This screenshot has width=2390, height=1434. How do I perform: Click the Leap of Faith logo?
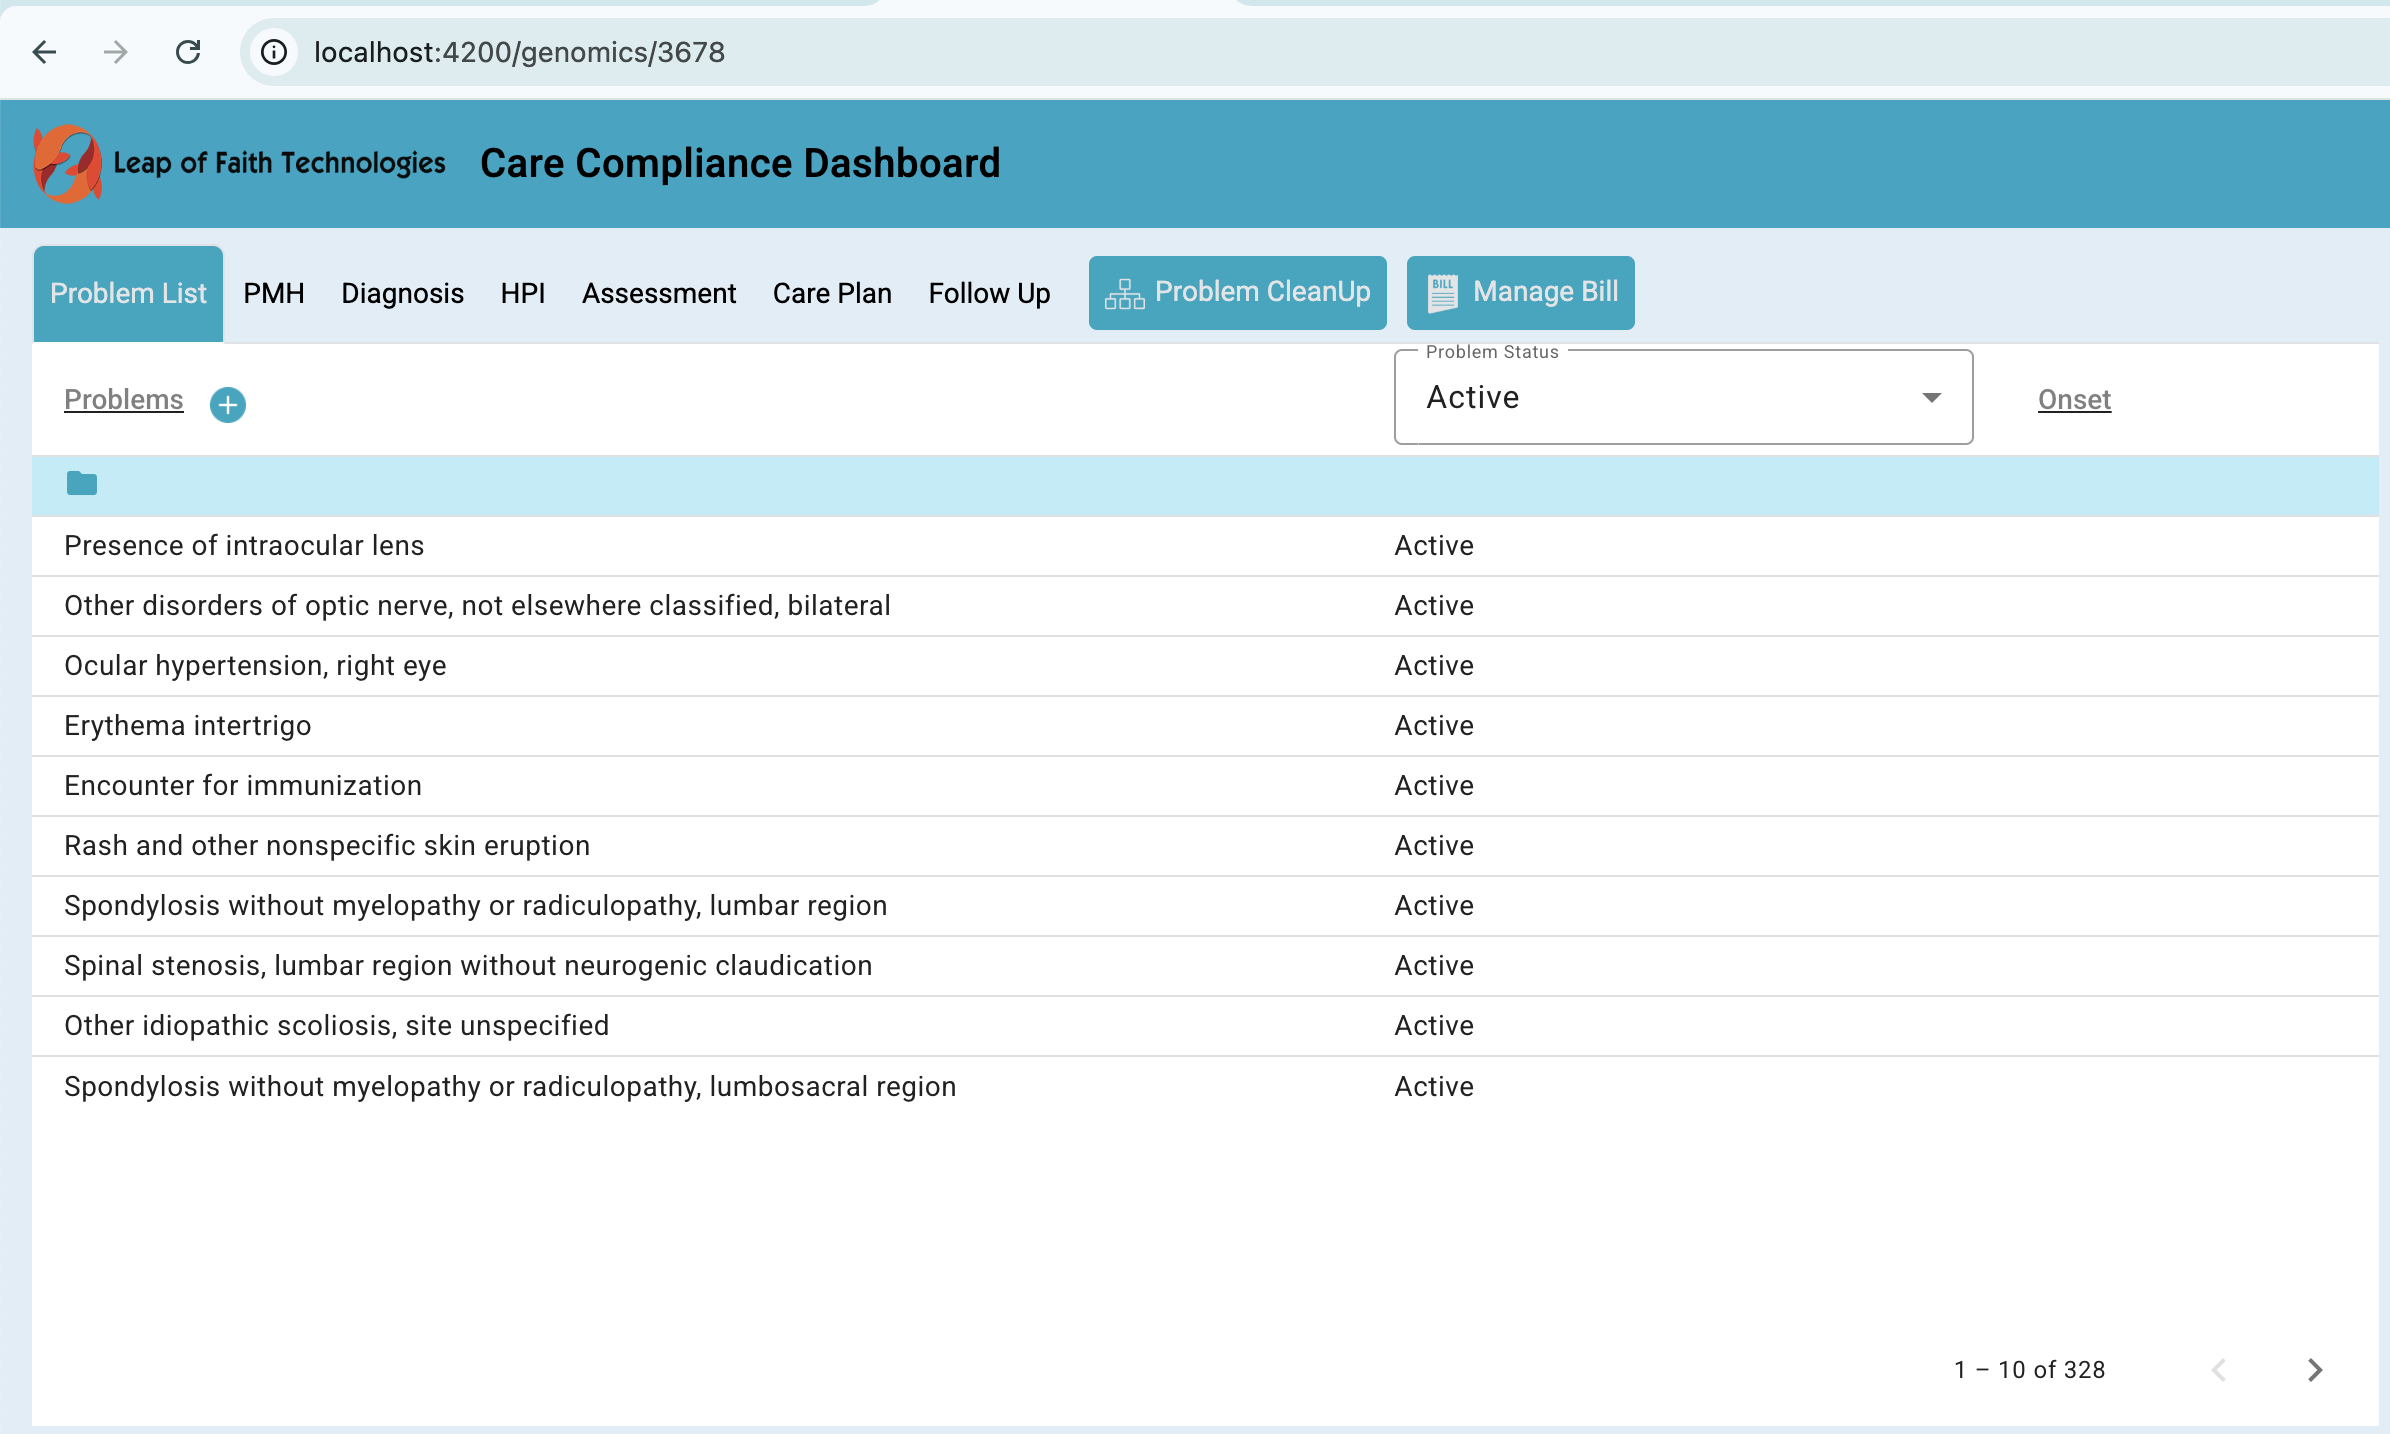(68, 164)
